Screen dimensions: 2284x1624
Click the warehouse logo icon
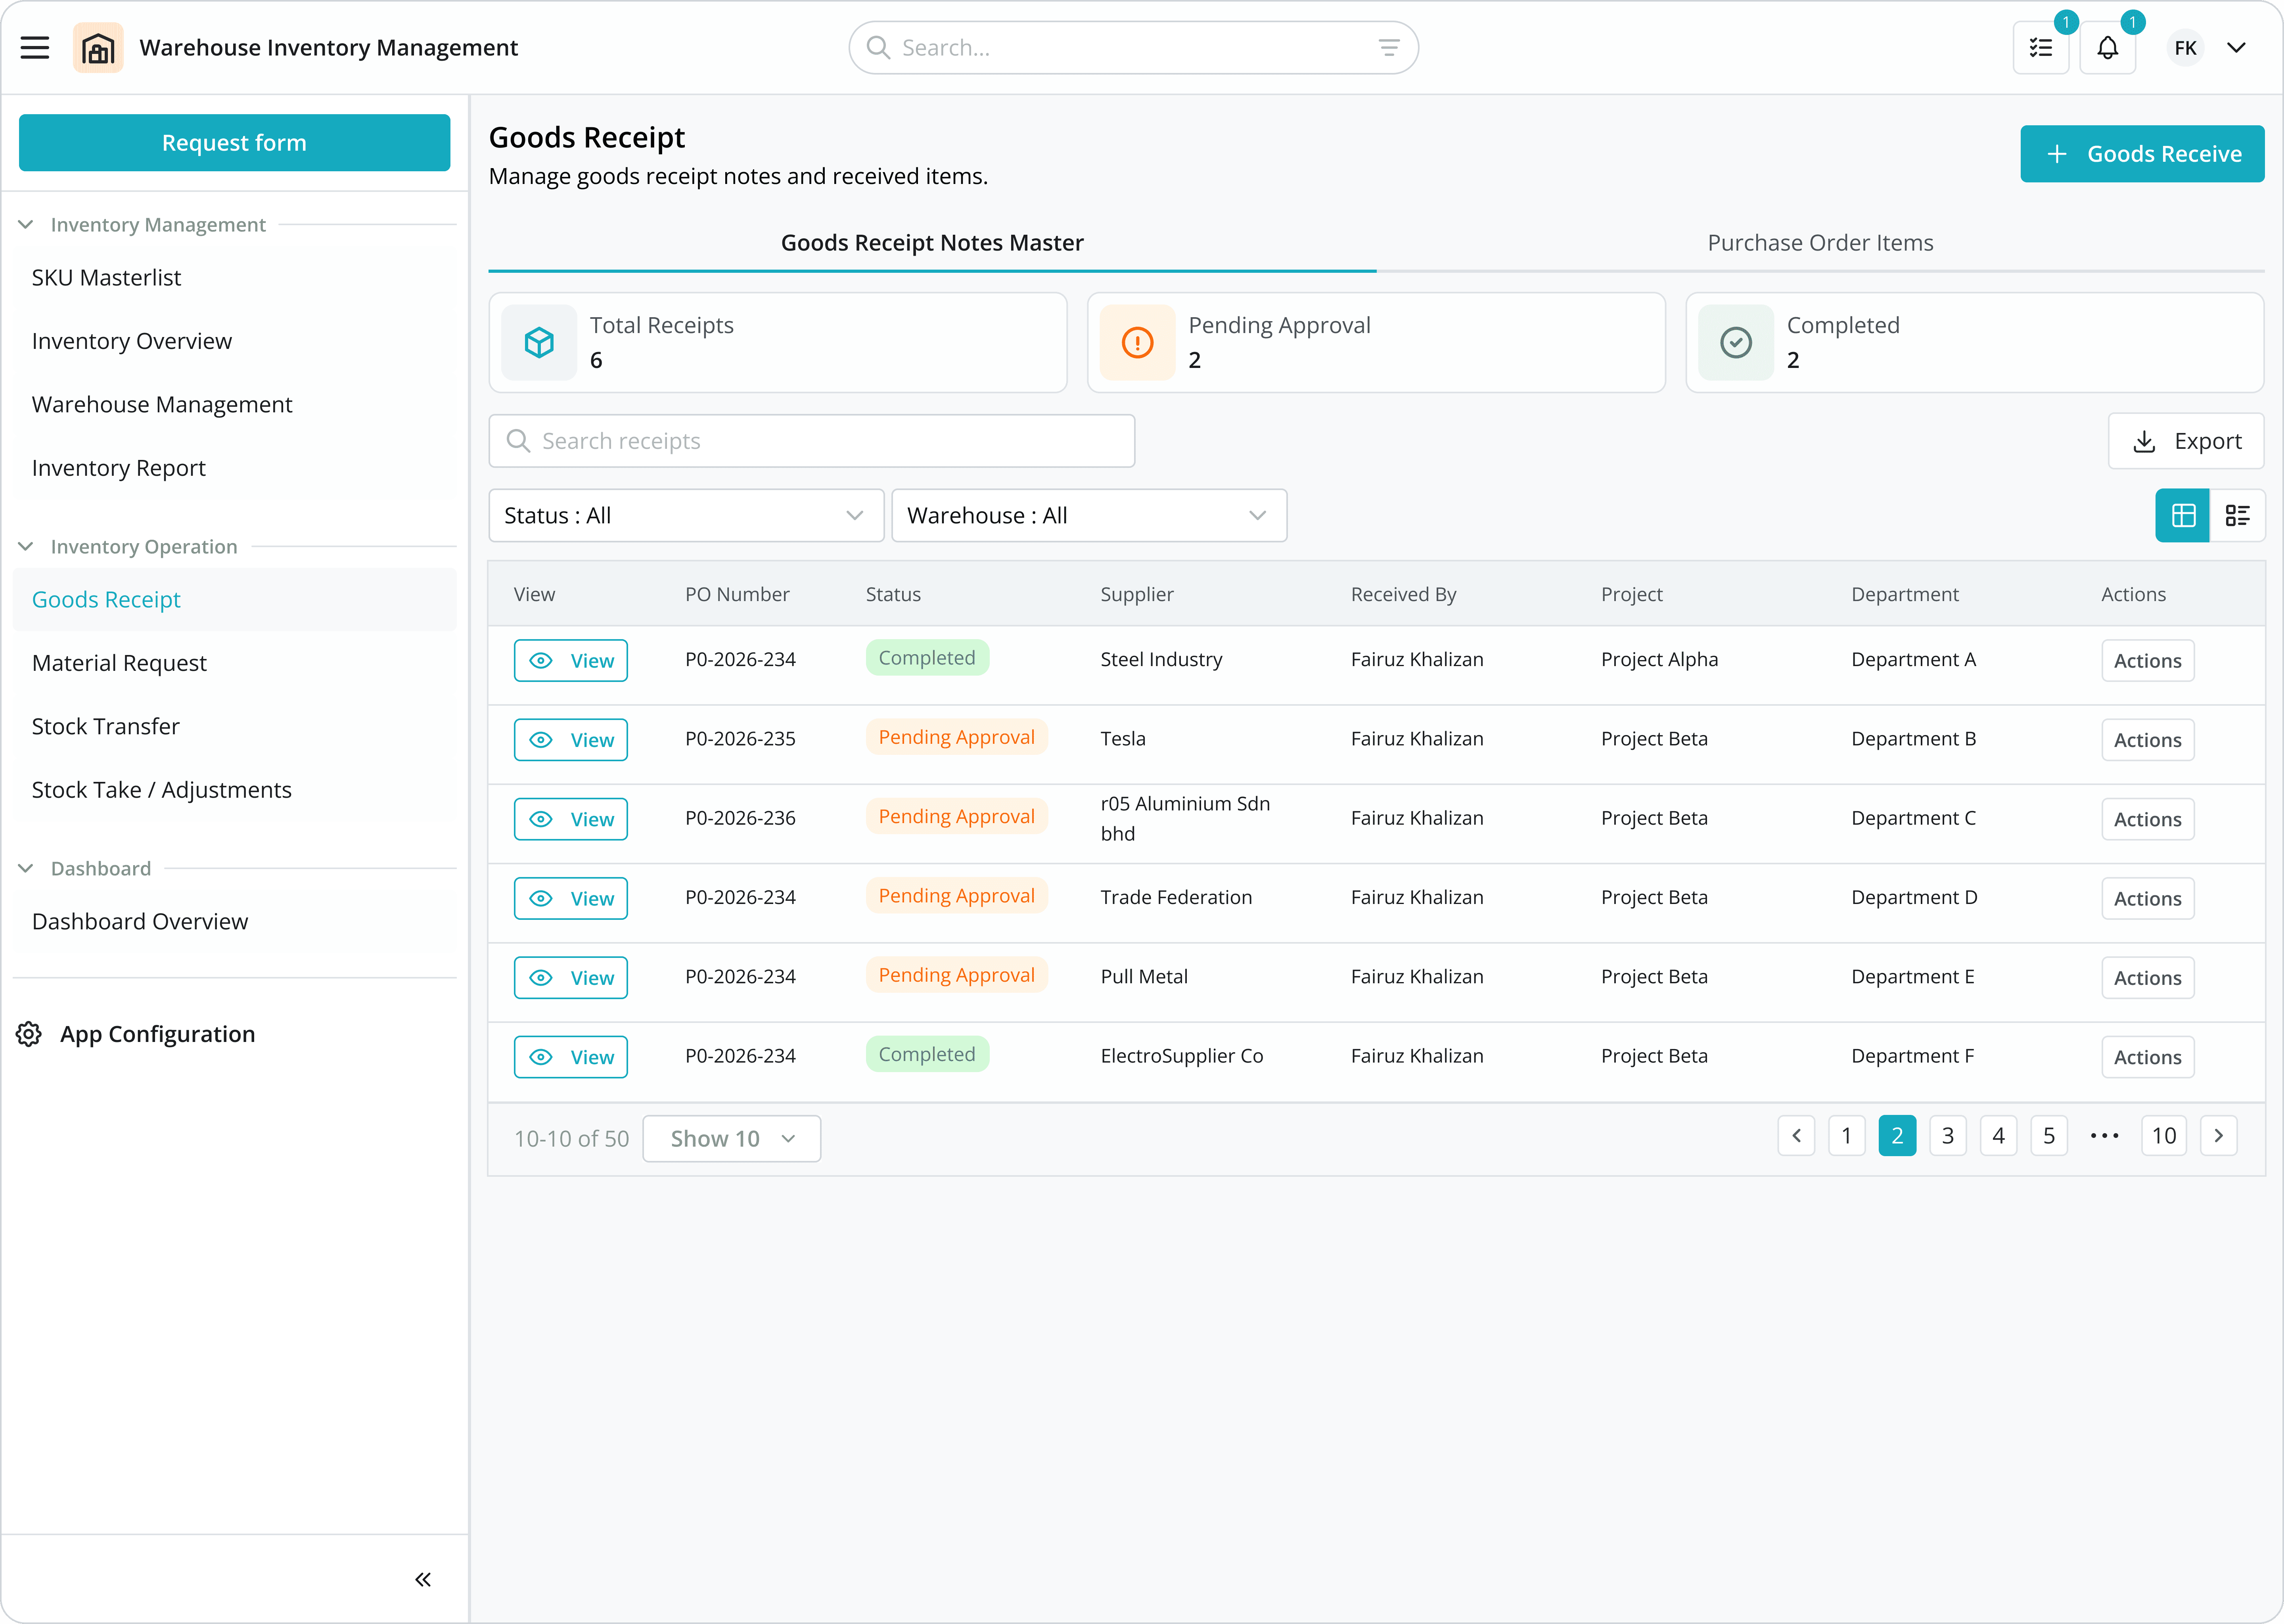click(98, 47)
